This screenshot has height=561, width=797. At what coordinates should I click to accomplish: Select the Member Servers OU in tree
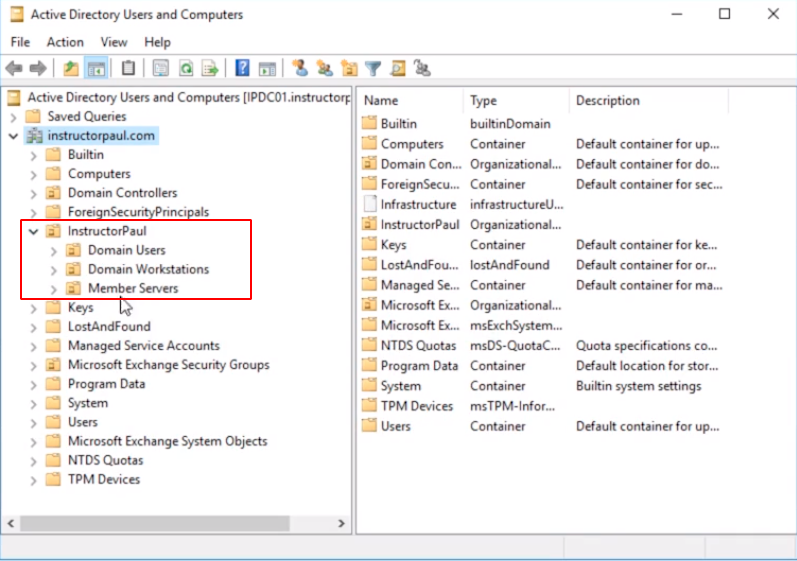tap(133, 288)
